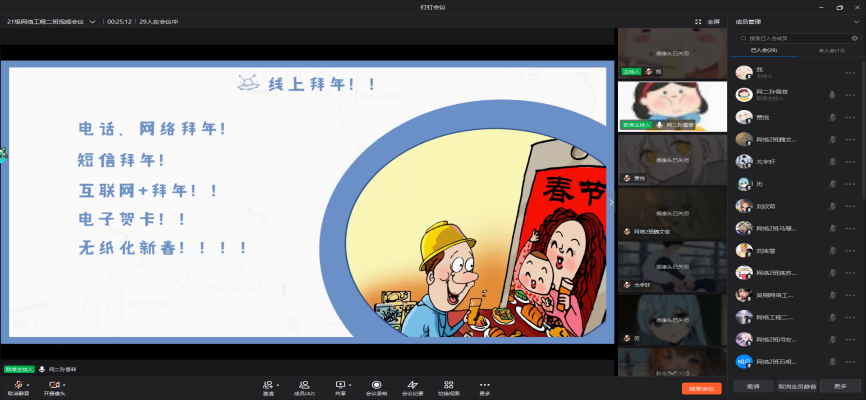The height and width of the screenshot is (400, 866).
Task: Click the 取消全员静音 button
Action: click(796, 386)
